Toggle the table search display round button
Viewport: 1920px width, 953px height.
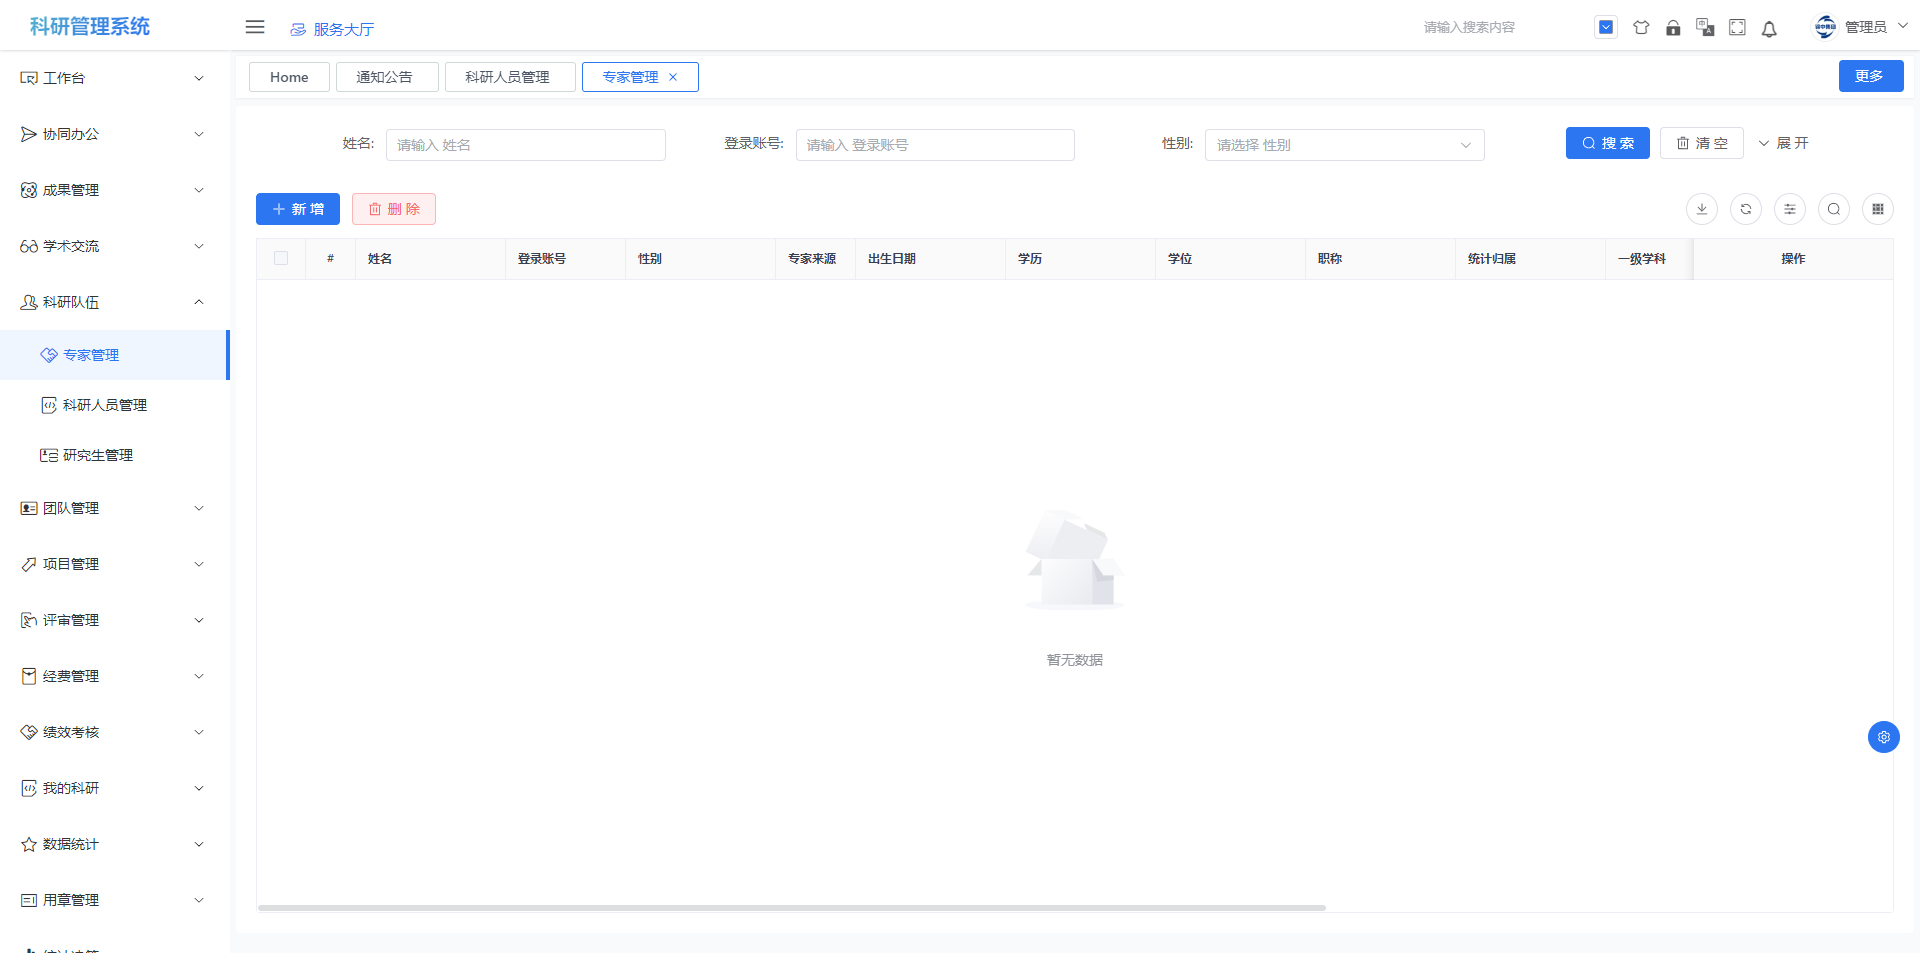click(x=1834, y=209)
